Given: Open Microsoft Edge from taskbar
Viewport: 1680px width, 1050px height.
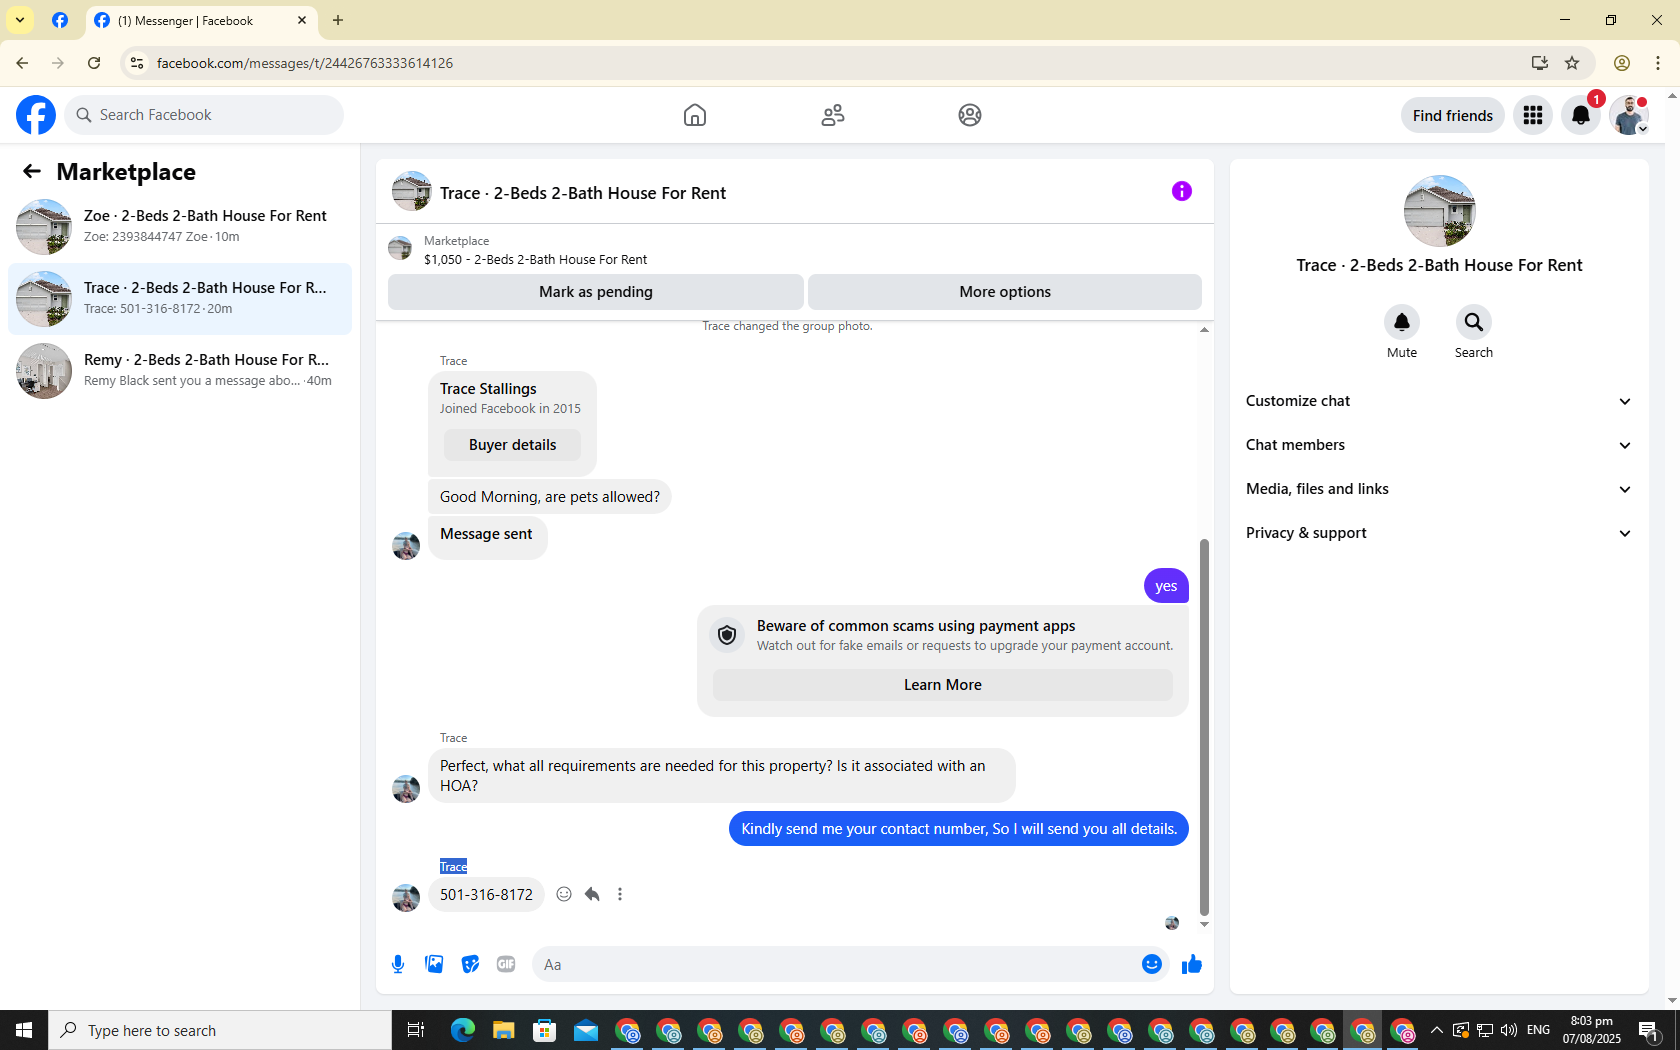Looking at the screenshot, I should [x=462, y=1030].
